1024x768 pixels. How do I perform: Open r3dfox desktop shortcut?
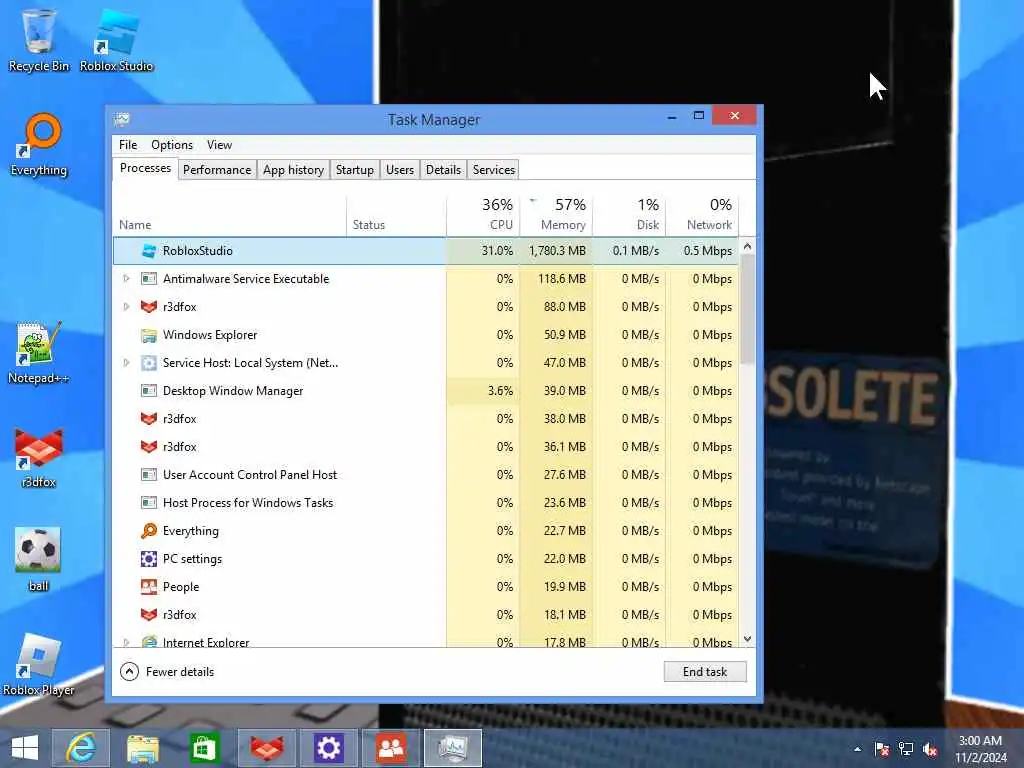(39, 457)
